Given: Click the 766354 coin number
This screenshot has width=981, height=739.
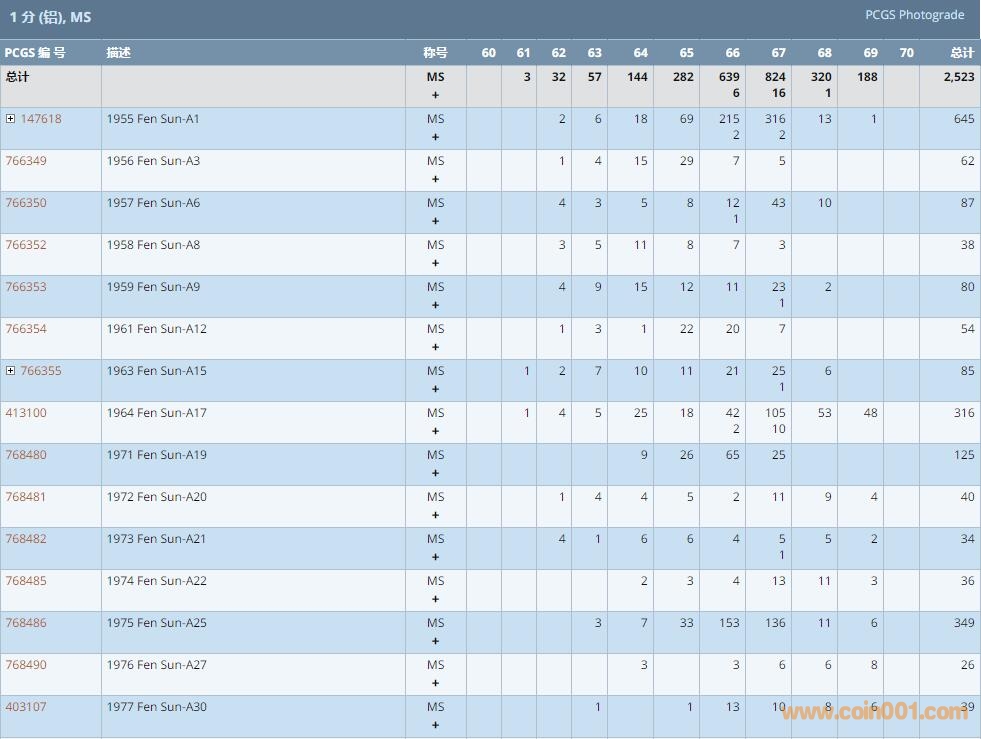Looking at the screenshot, I should [26, 329].
